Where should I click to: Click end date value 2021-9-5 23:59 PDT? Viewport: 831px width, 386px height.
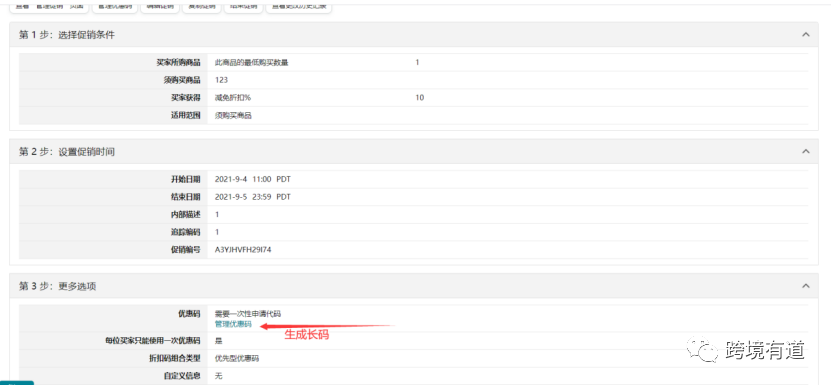[253, 197]
